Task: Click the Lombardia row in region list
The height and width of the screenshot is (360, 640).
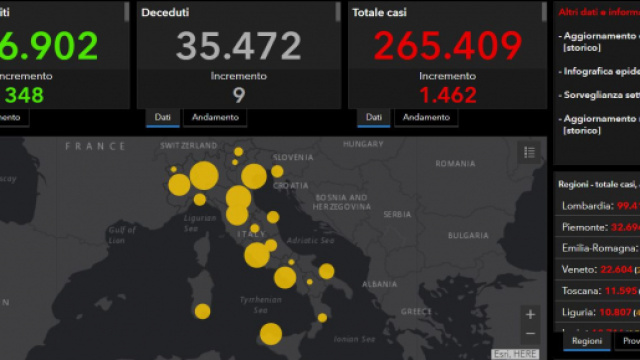Action: coord(597,206)
